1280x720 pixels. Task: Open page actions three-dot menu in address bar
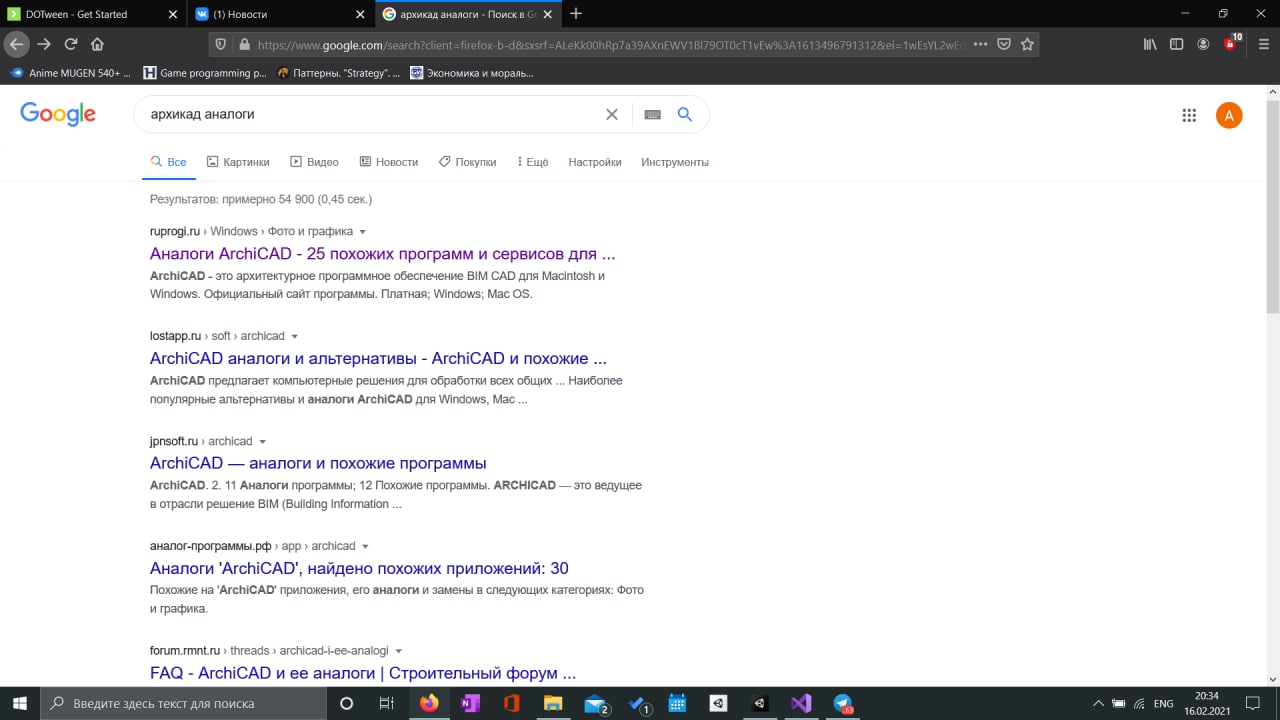pos(980,44)
